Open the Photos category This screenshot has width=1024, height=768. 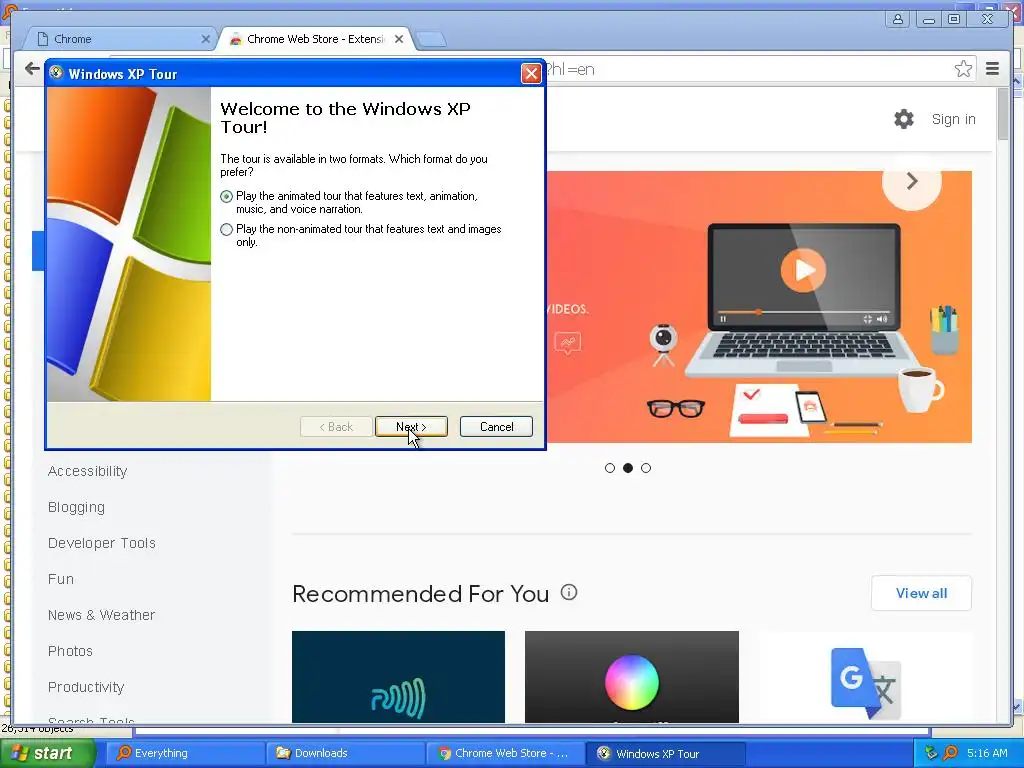[x=71, y=651]
